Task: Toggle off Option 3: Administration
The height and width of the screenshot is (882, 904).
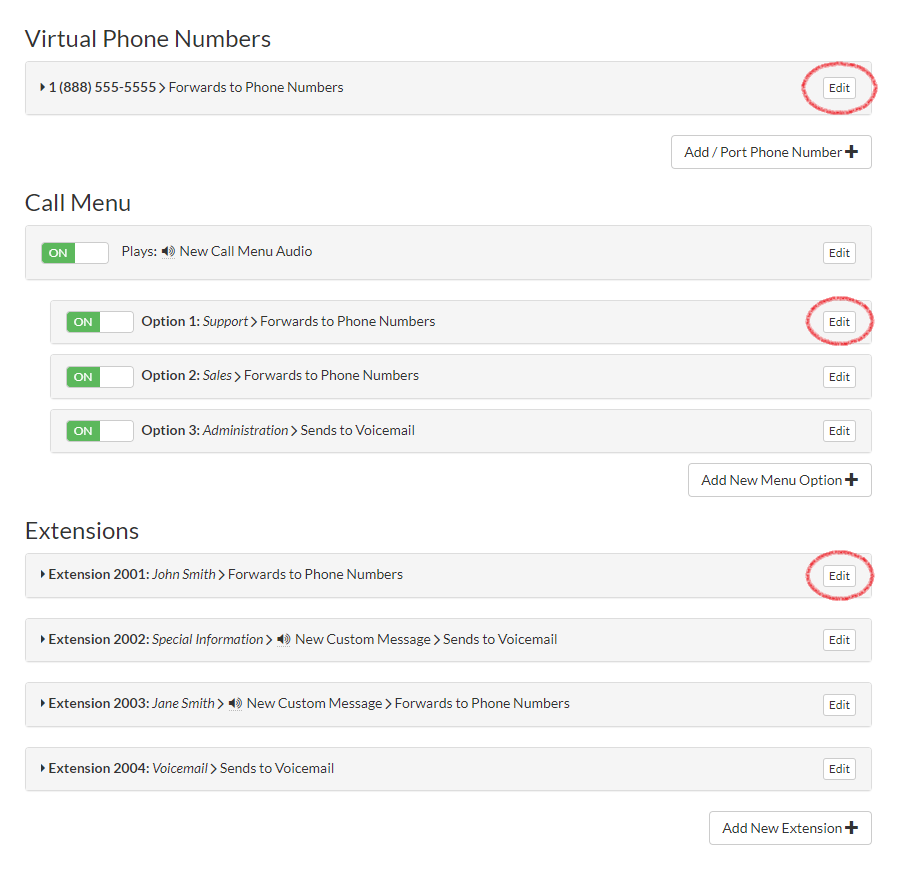Action: click(x=99, y=430)
